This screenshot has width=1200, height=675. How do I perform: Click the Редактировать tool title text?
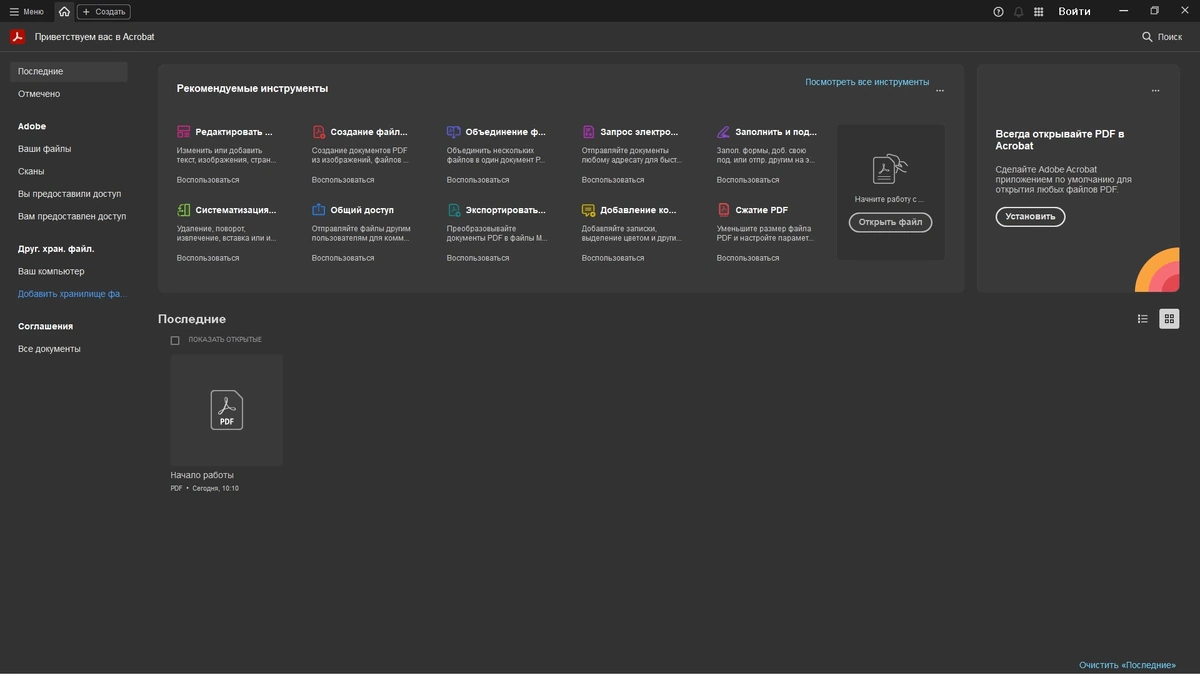pos(234,132)
